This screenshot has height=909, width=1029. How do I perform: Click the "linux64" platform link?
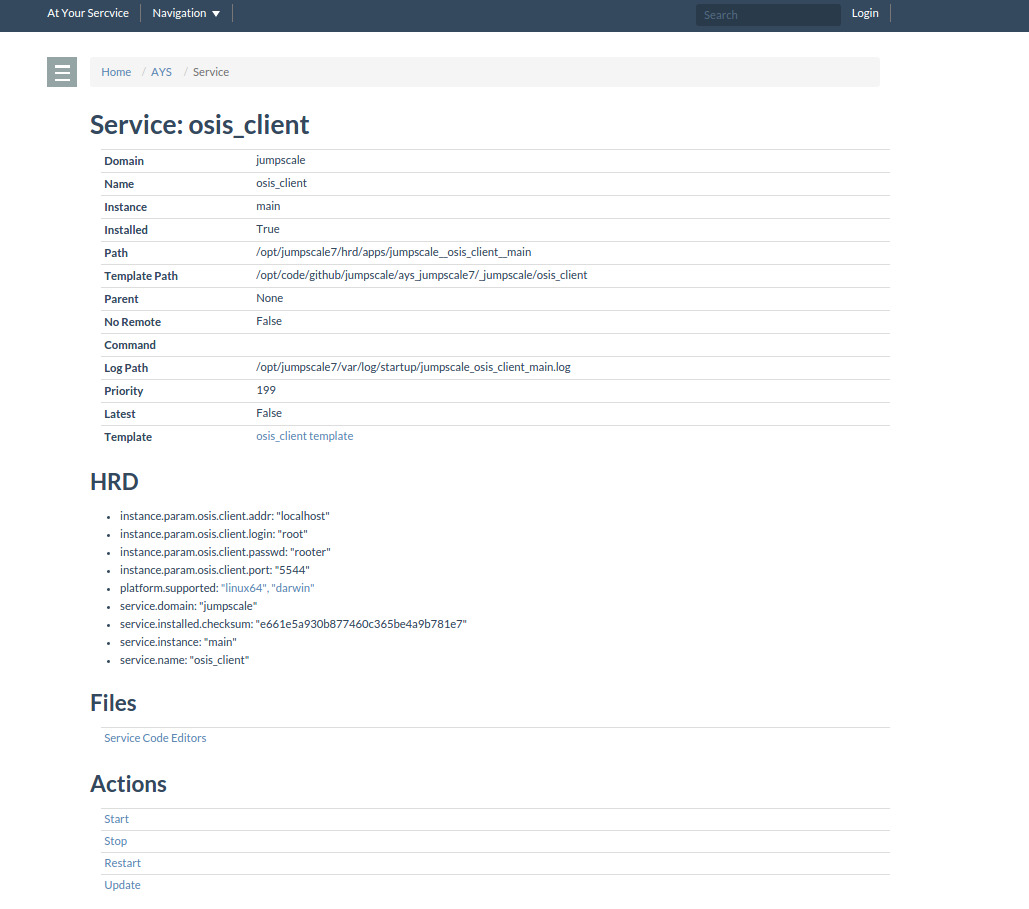243,588
